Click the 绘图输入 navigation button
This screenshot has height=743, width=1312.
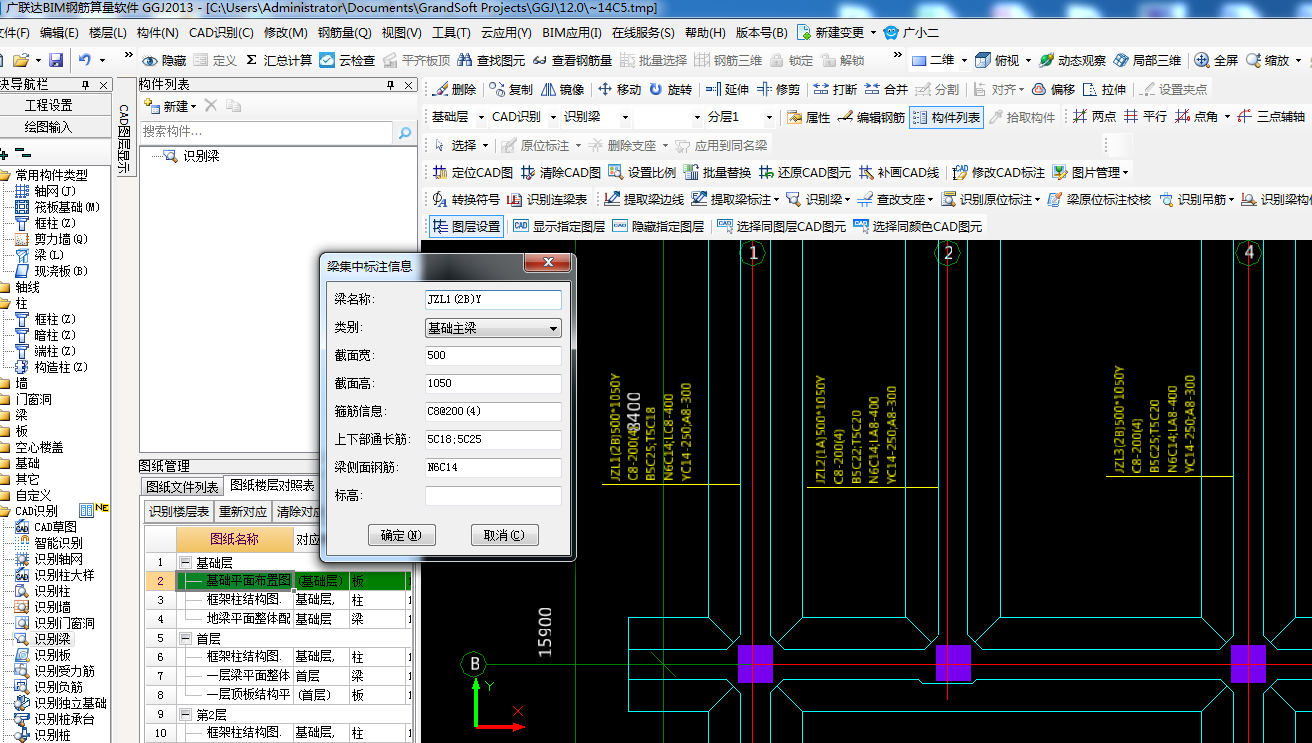click(x=49, y=127)
